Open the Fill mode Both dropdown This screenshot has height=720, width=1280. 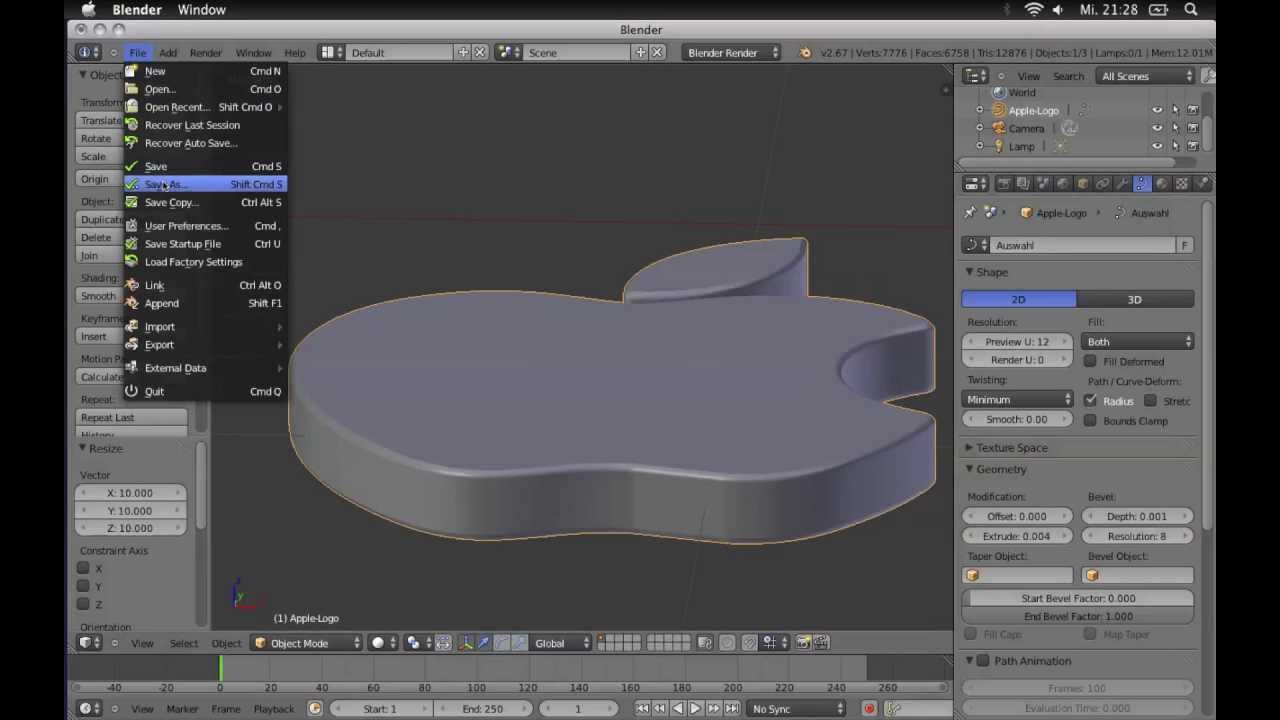[1139, 342]
